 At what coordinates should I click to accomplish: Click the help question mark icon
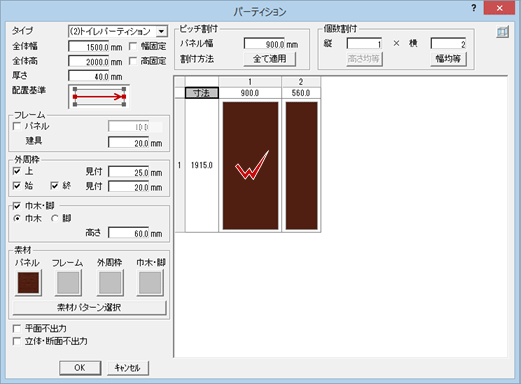[474, 8]
